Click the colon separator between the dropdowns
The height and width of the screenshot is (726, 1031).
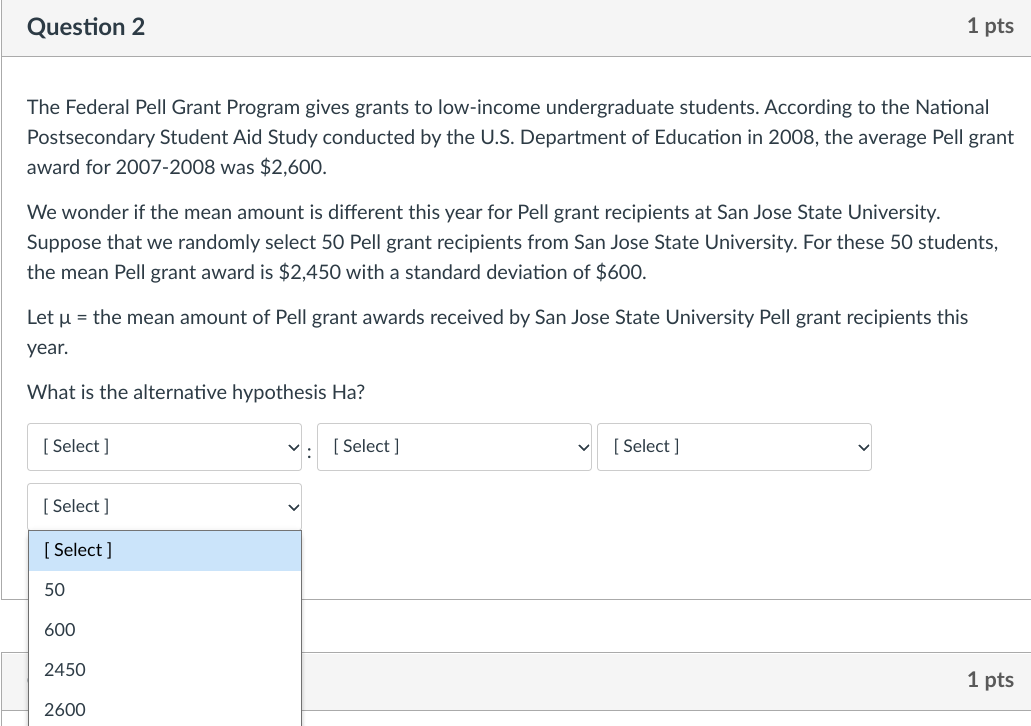[310, 452]
